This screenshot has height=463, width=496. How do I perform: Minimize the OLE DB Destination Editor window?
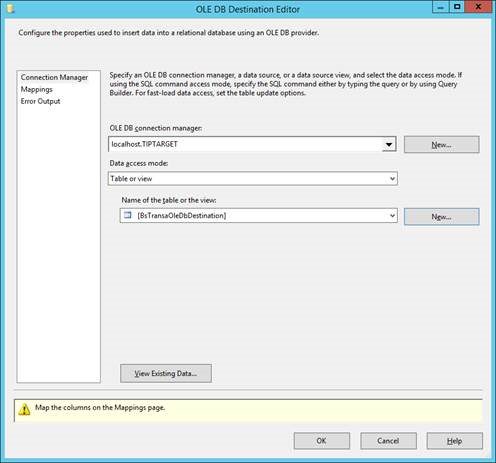pos(441,7)
